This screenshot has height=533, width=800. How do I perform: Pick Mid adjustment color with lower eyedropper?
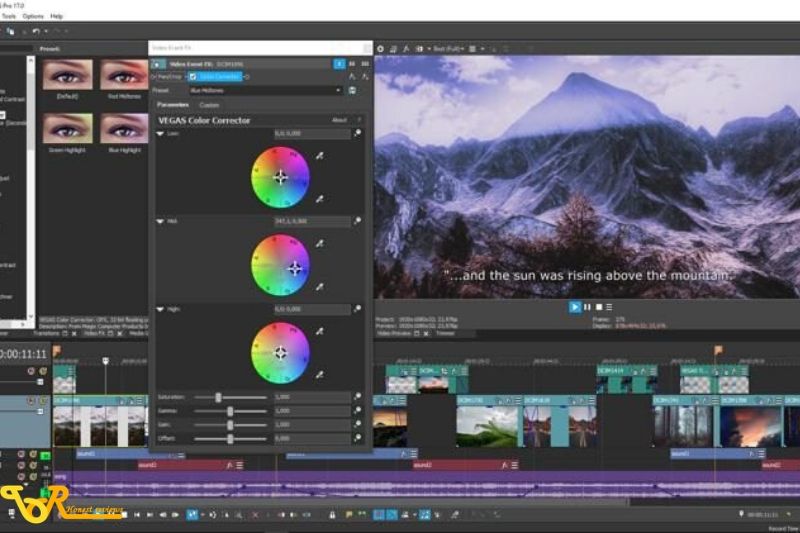point(319,287)
